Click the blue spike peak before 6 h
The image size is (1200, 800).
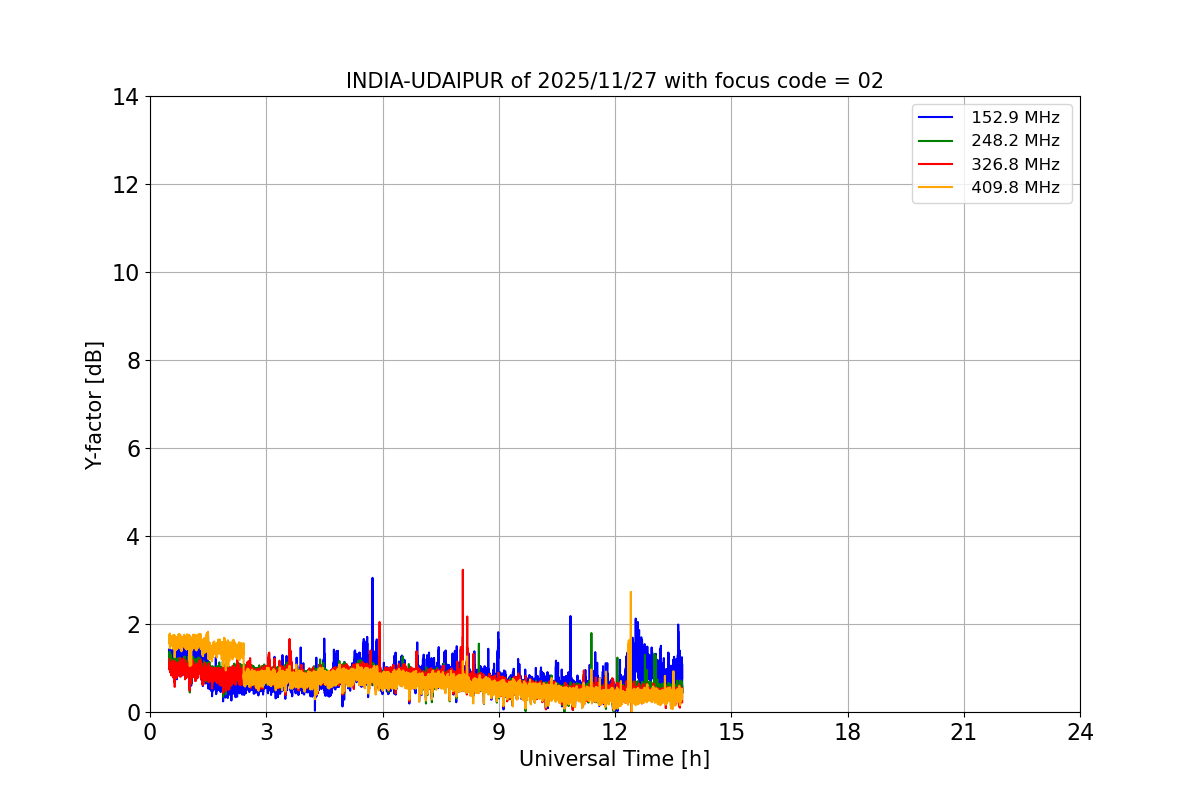pyautogui.click(x=372, y=579)
